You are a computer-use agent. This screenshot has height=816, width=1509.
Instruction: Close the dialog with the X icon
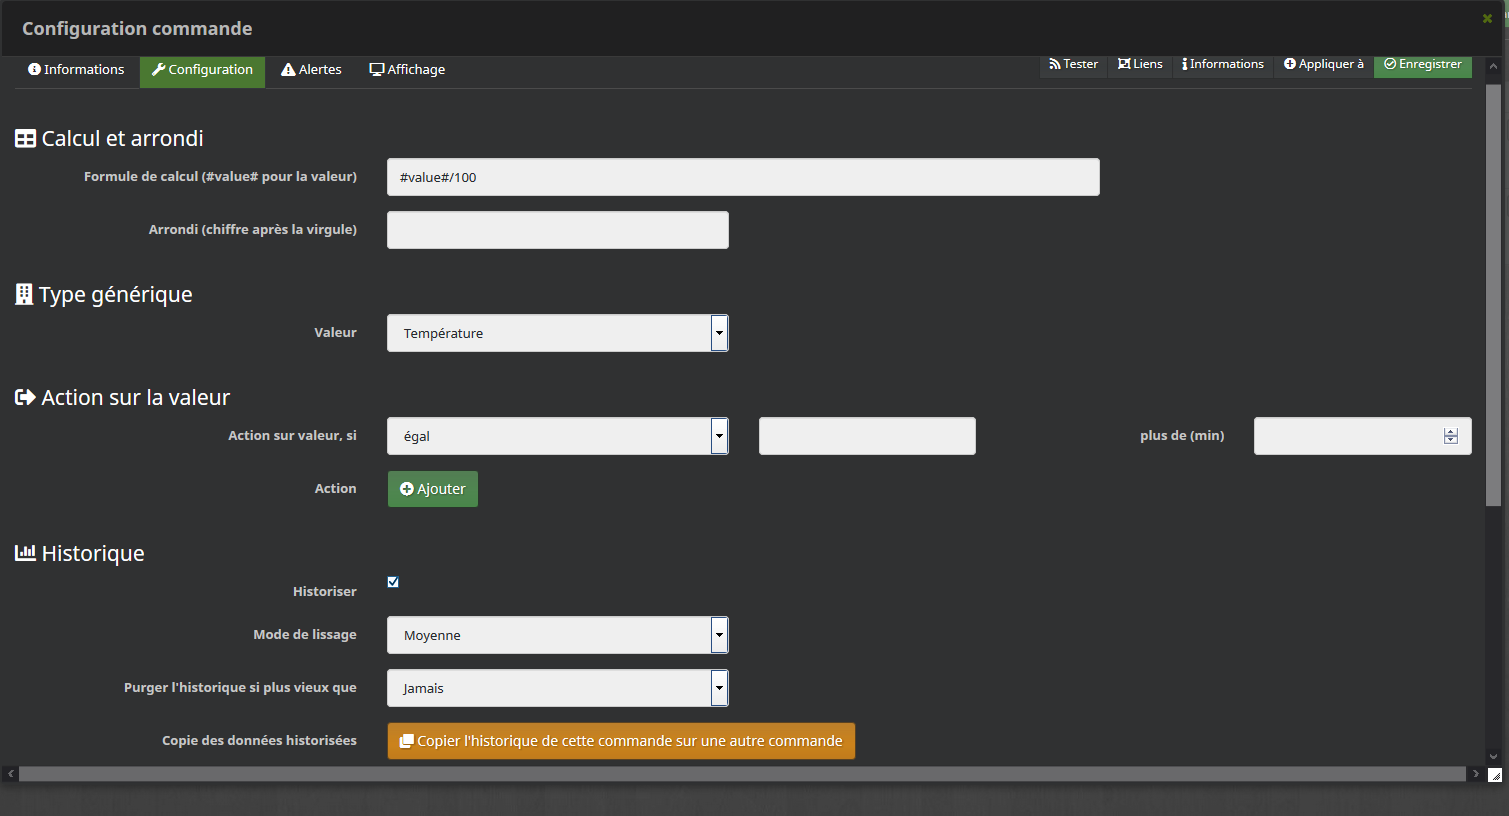1487,18
